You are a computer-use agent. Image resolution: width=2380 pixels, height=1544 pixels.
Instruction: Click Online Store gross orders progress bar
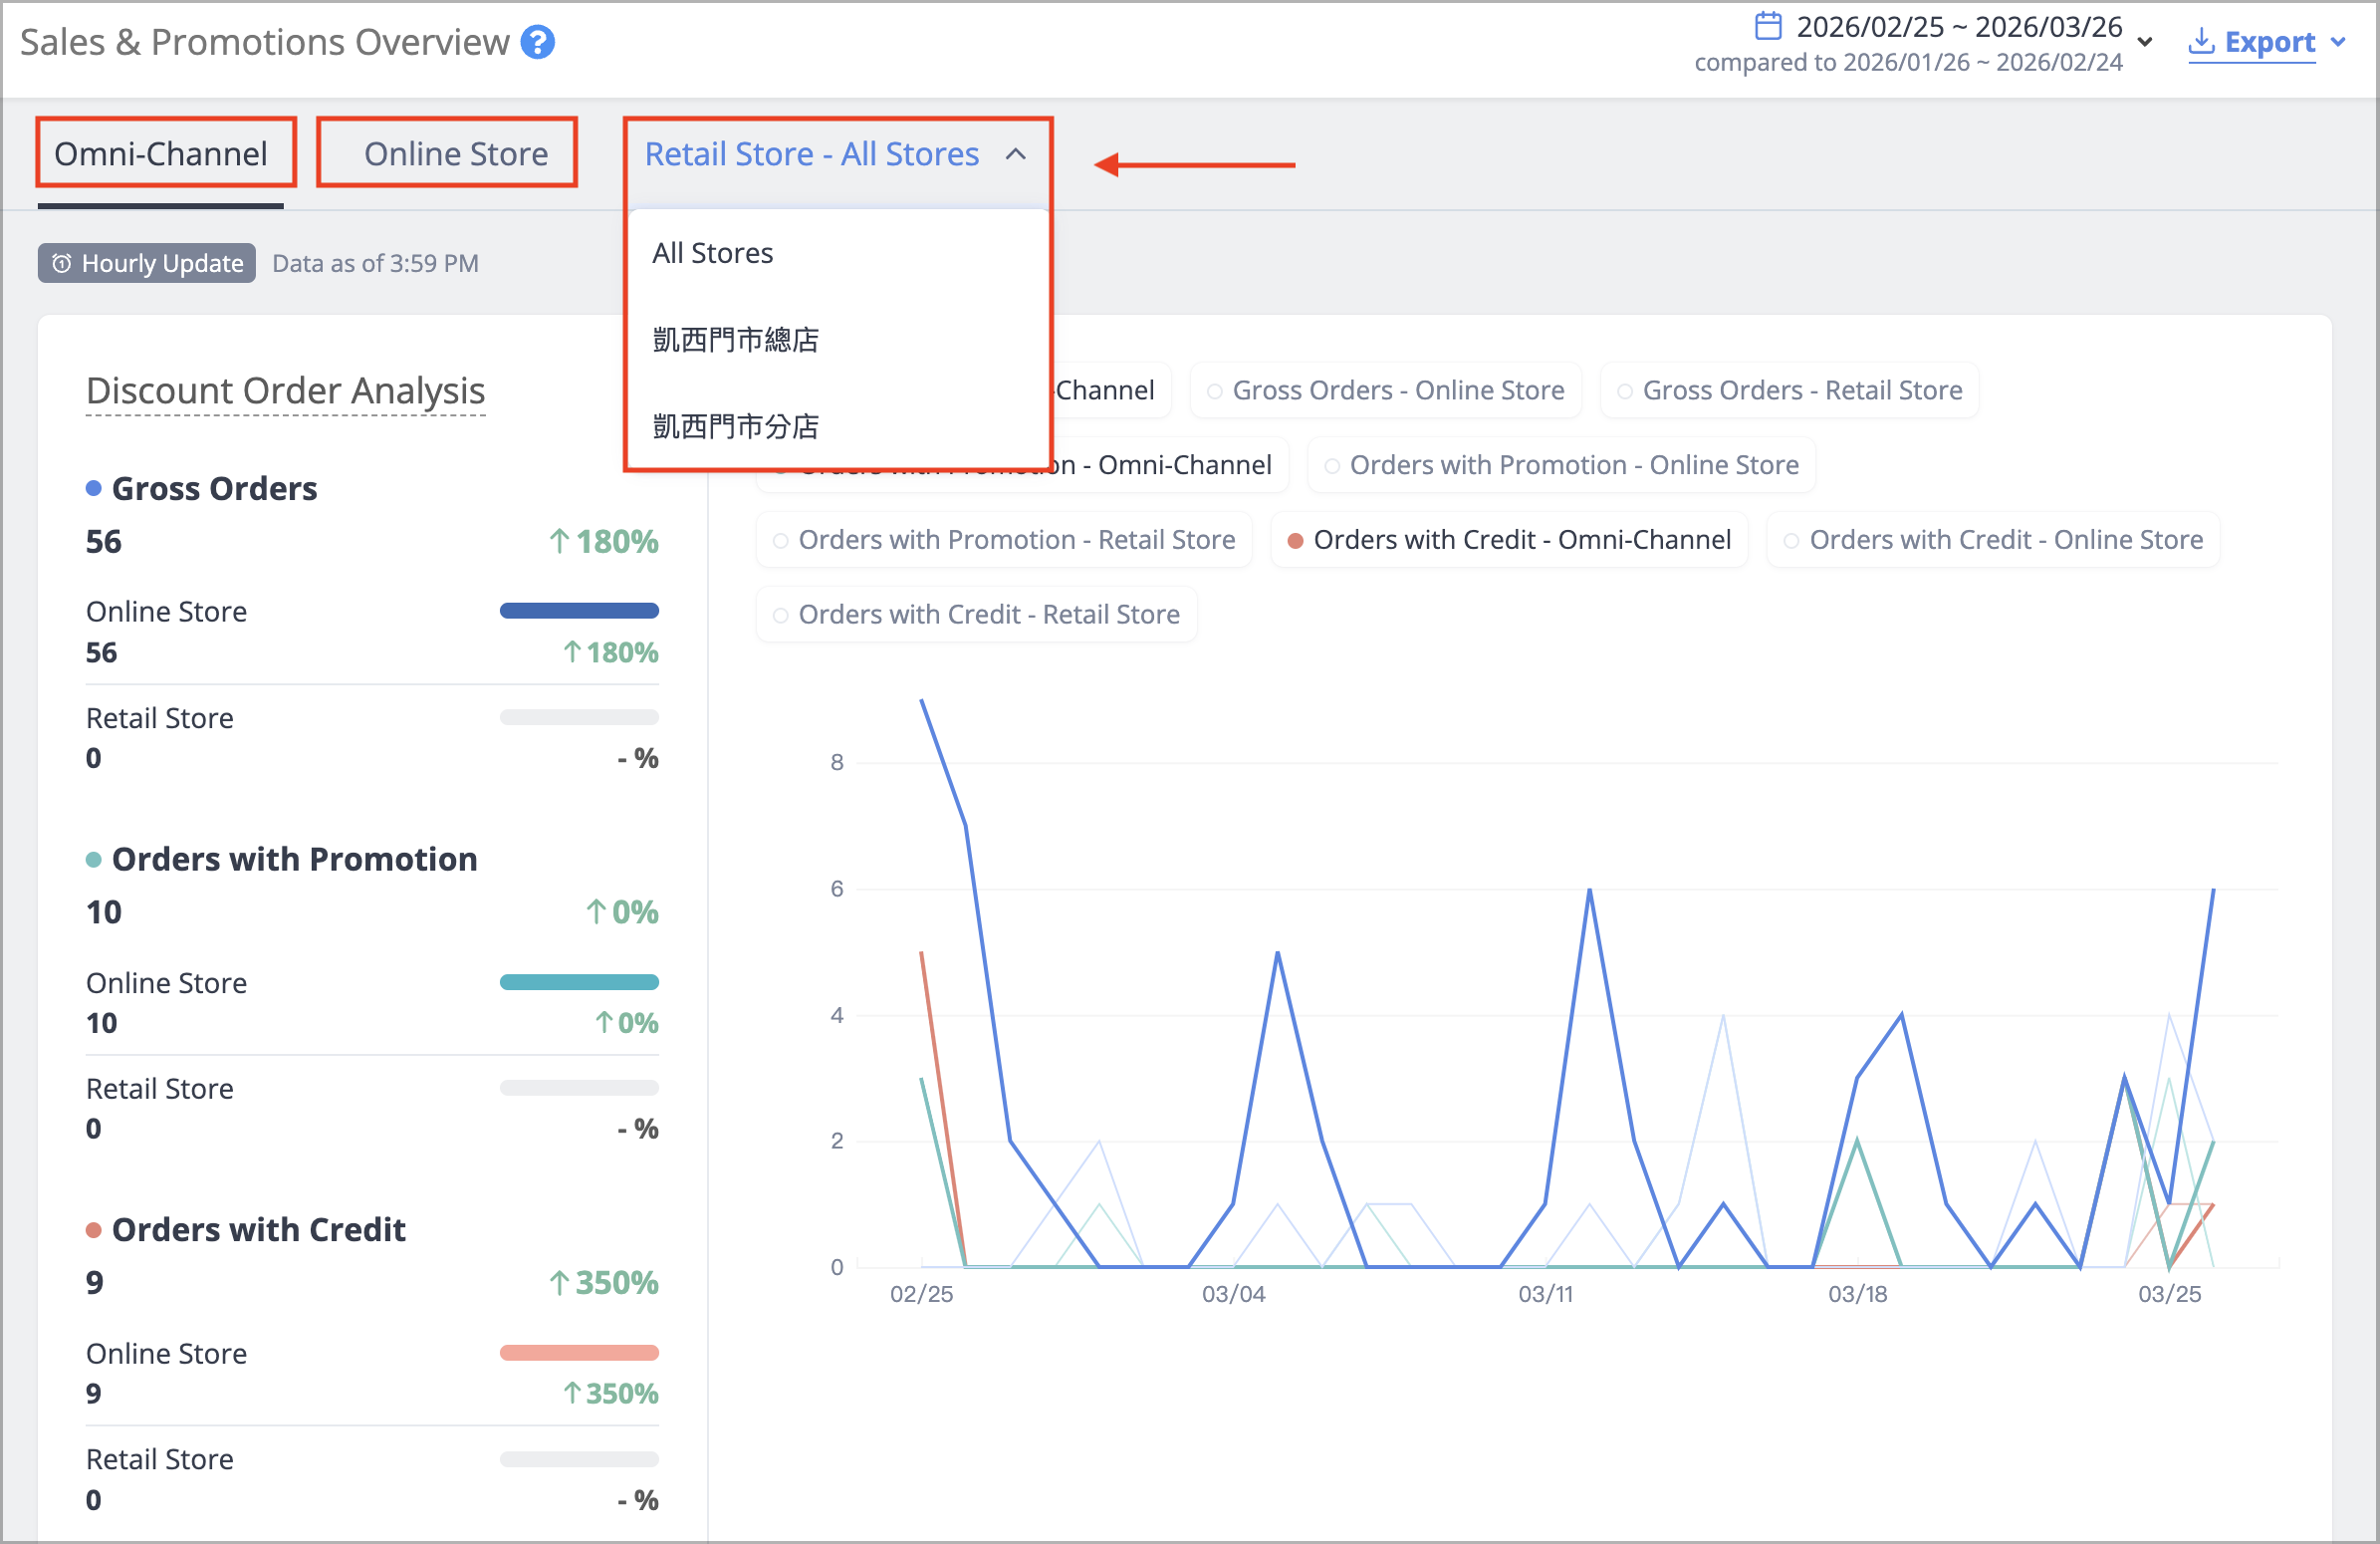point(579,611)
